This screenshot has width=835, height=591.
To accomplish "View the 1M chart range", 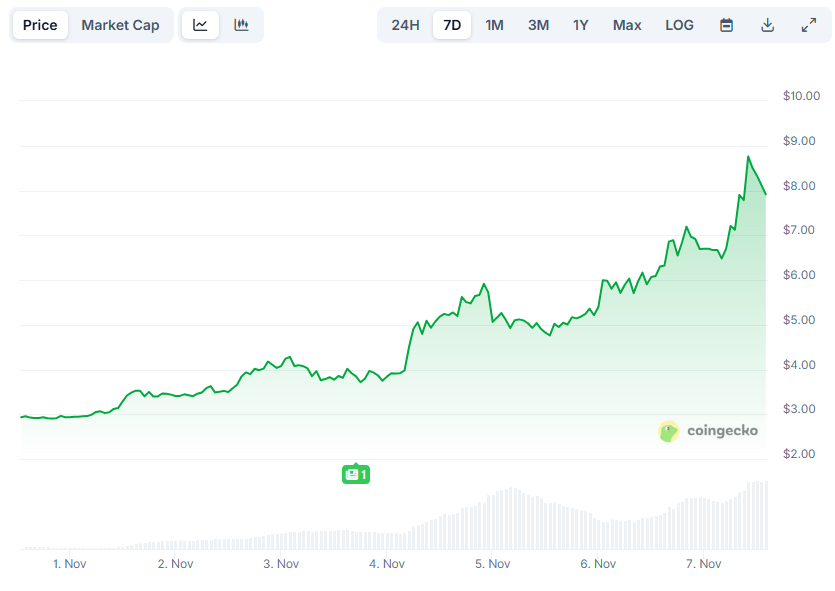I will 494,25.
